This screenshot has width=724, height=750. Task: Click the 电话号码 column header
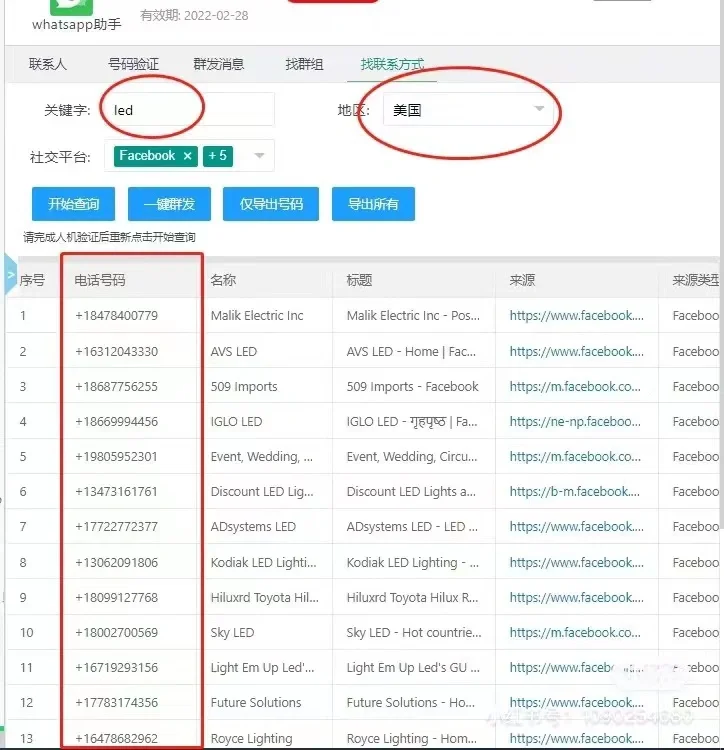[99, 280]
